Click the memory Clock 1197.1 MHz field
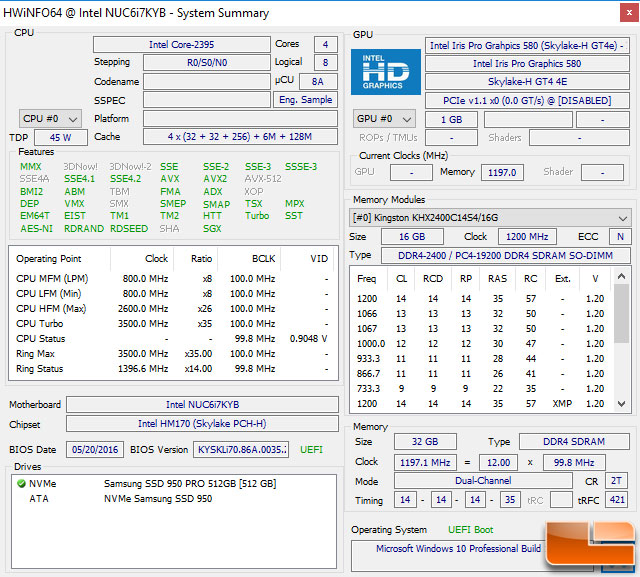This screenshot has height=577, width=640. [425, 463]
